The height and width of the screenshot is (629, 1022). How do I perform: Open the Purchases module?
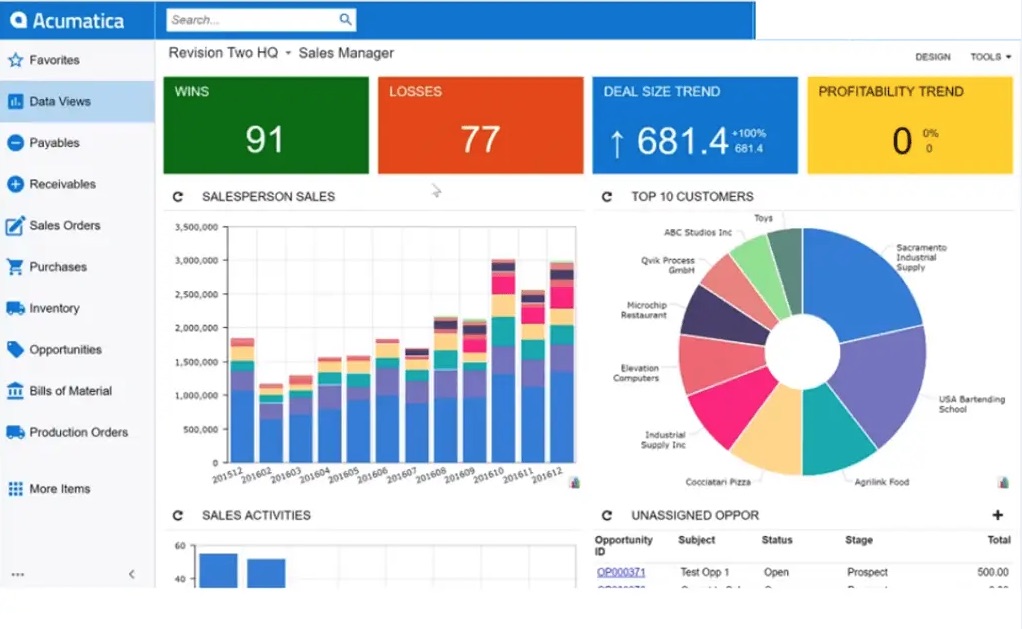tap(63, 266)
